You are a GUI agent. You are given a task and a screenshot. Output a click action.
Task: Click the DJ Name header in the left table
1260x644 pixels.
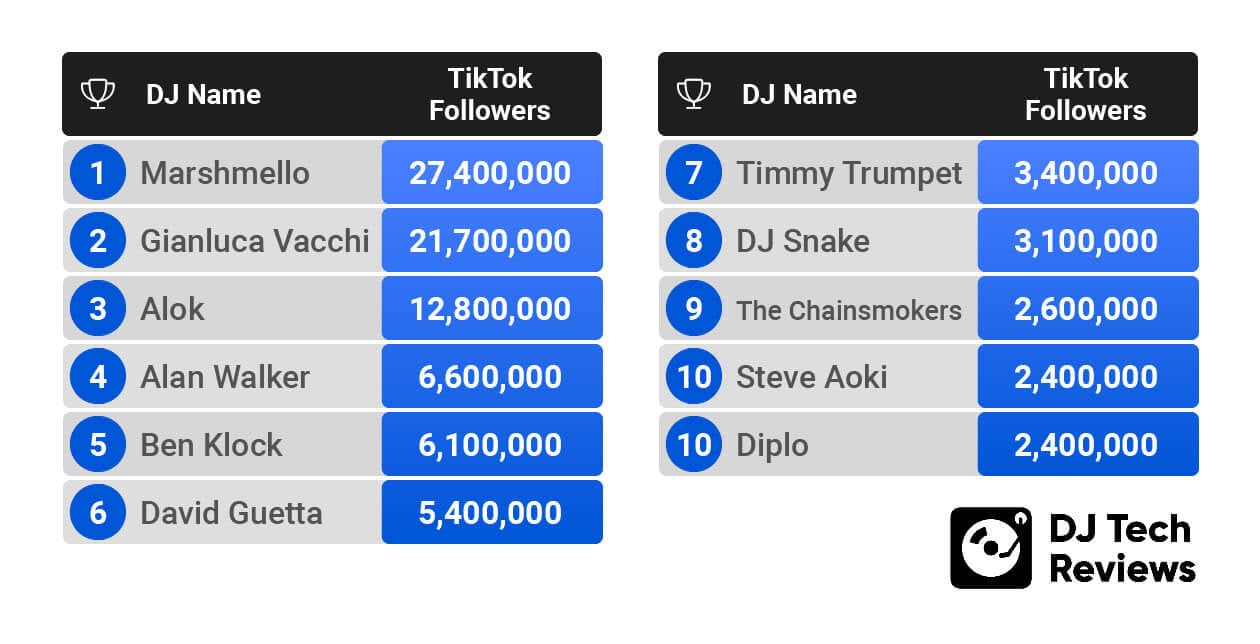click(x=203, y=95)
